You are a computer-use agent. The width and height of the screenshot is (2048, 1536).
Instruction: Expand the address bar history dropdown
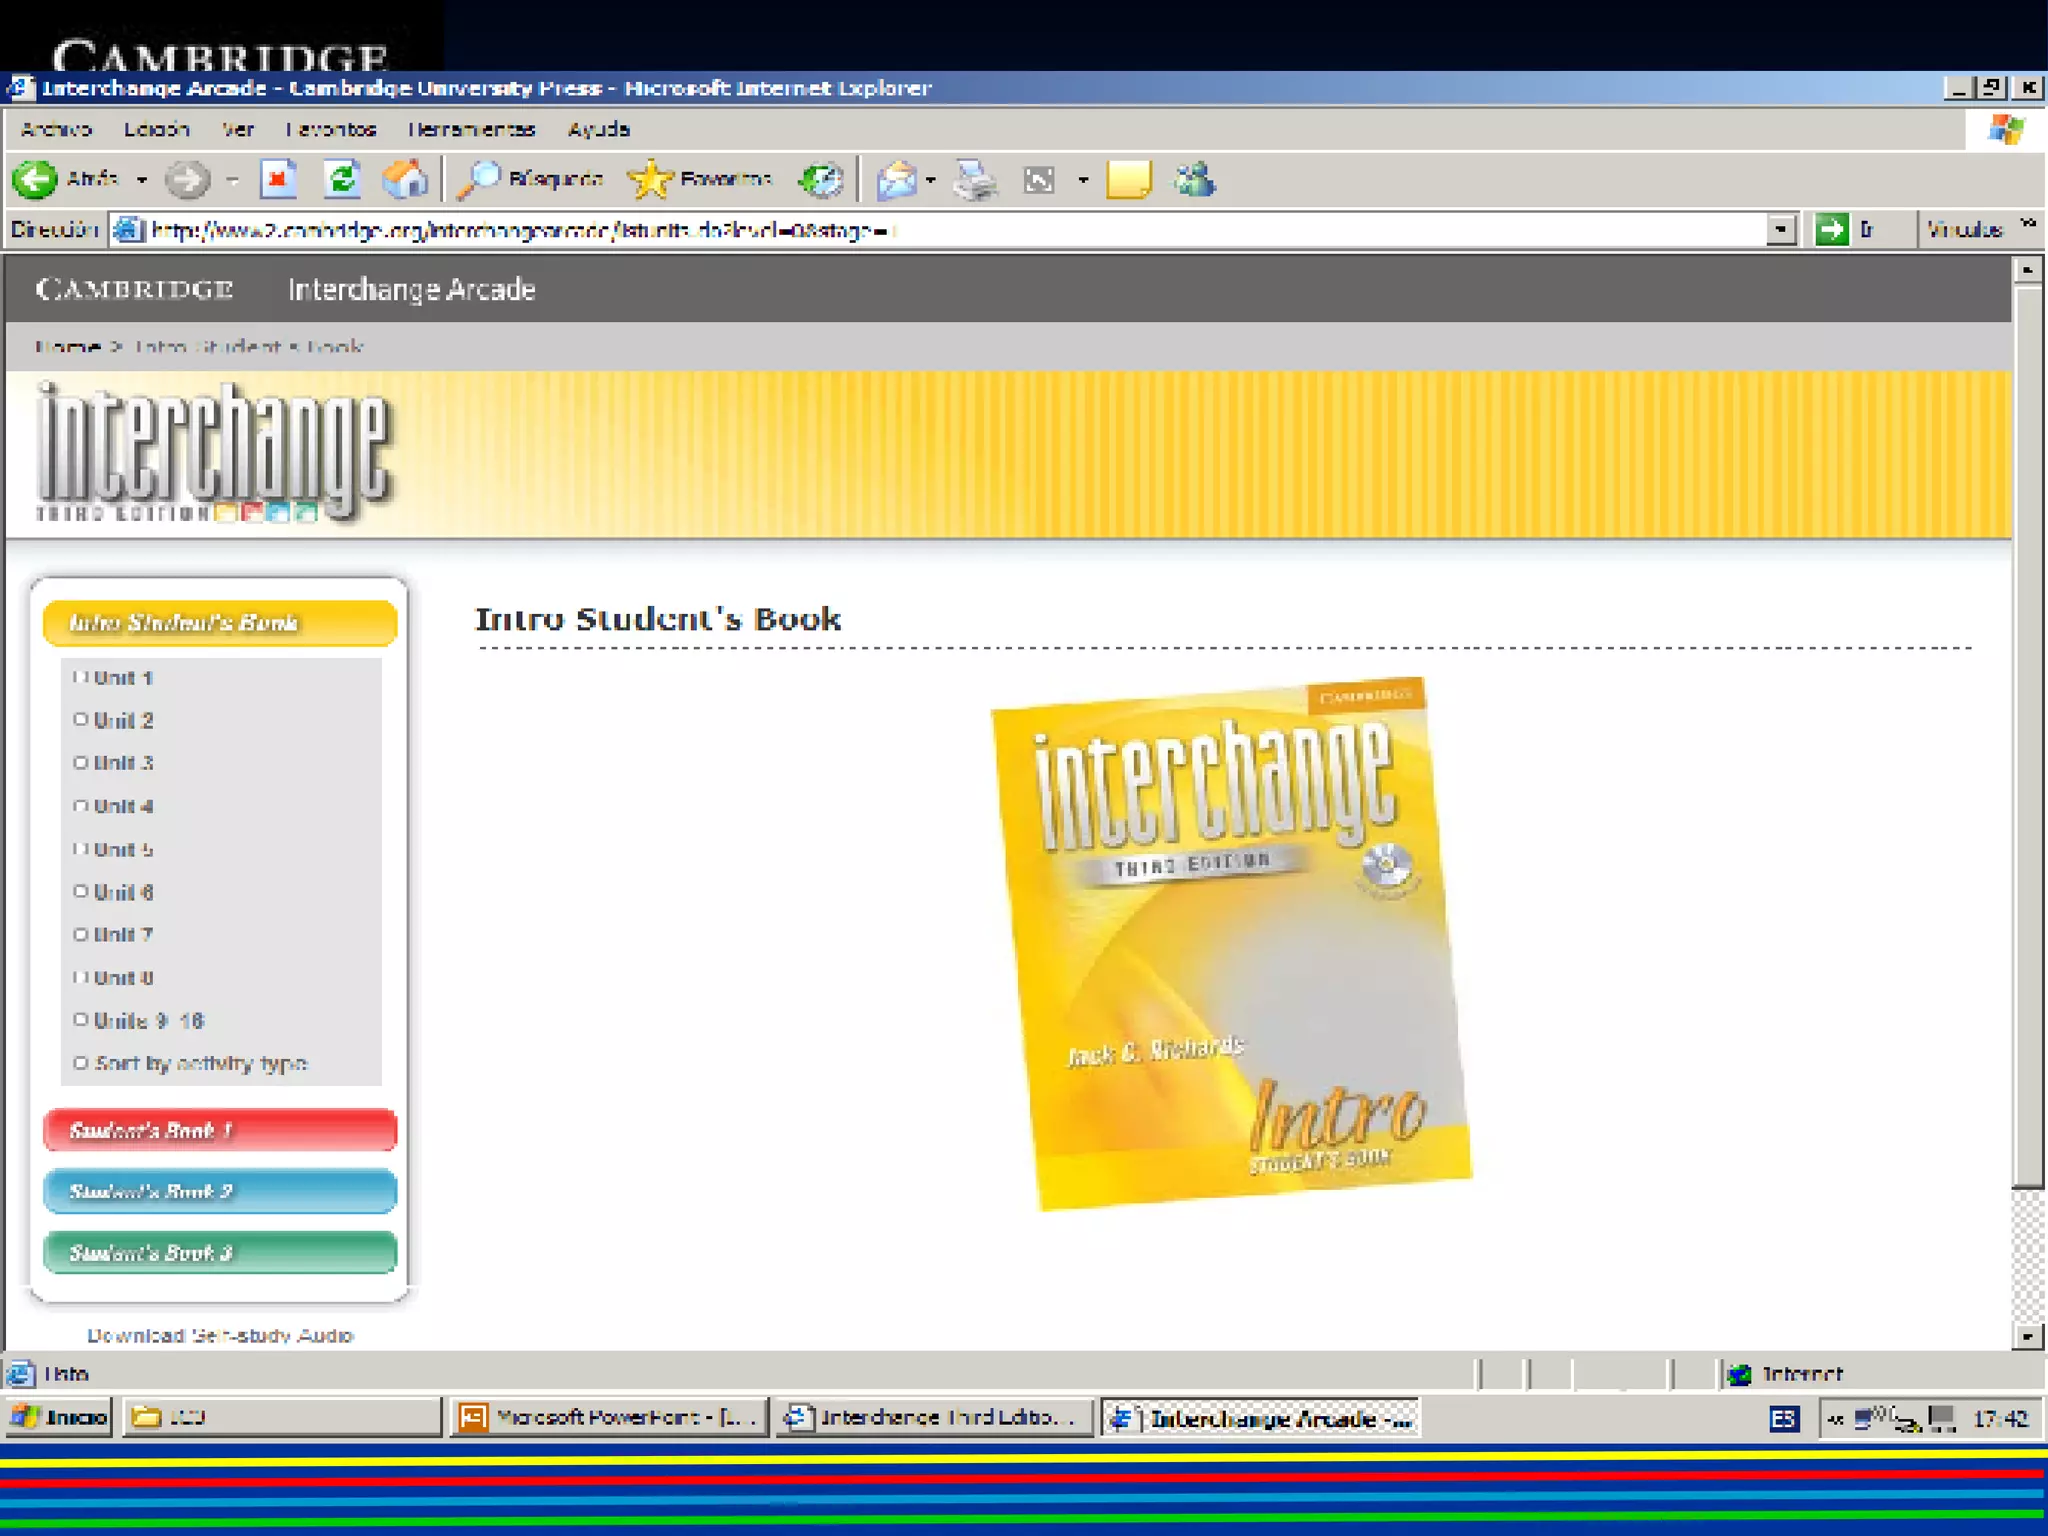point(1780,229)
